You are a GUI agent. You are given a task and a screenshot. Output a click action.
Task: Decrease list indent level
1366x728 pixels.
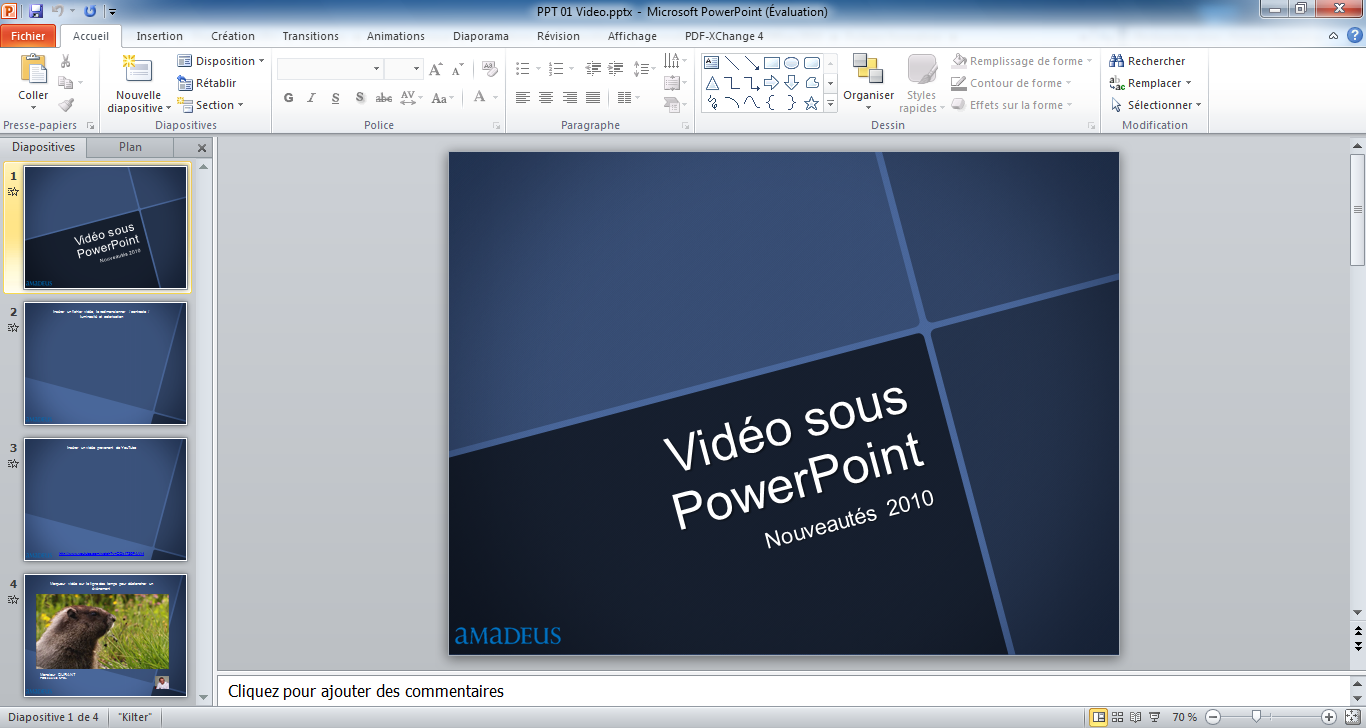593,69
